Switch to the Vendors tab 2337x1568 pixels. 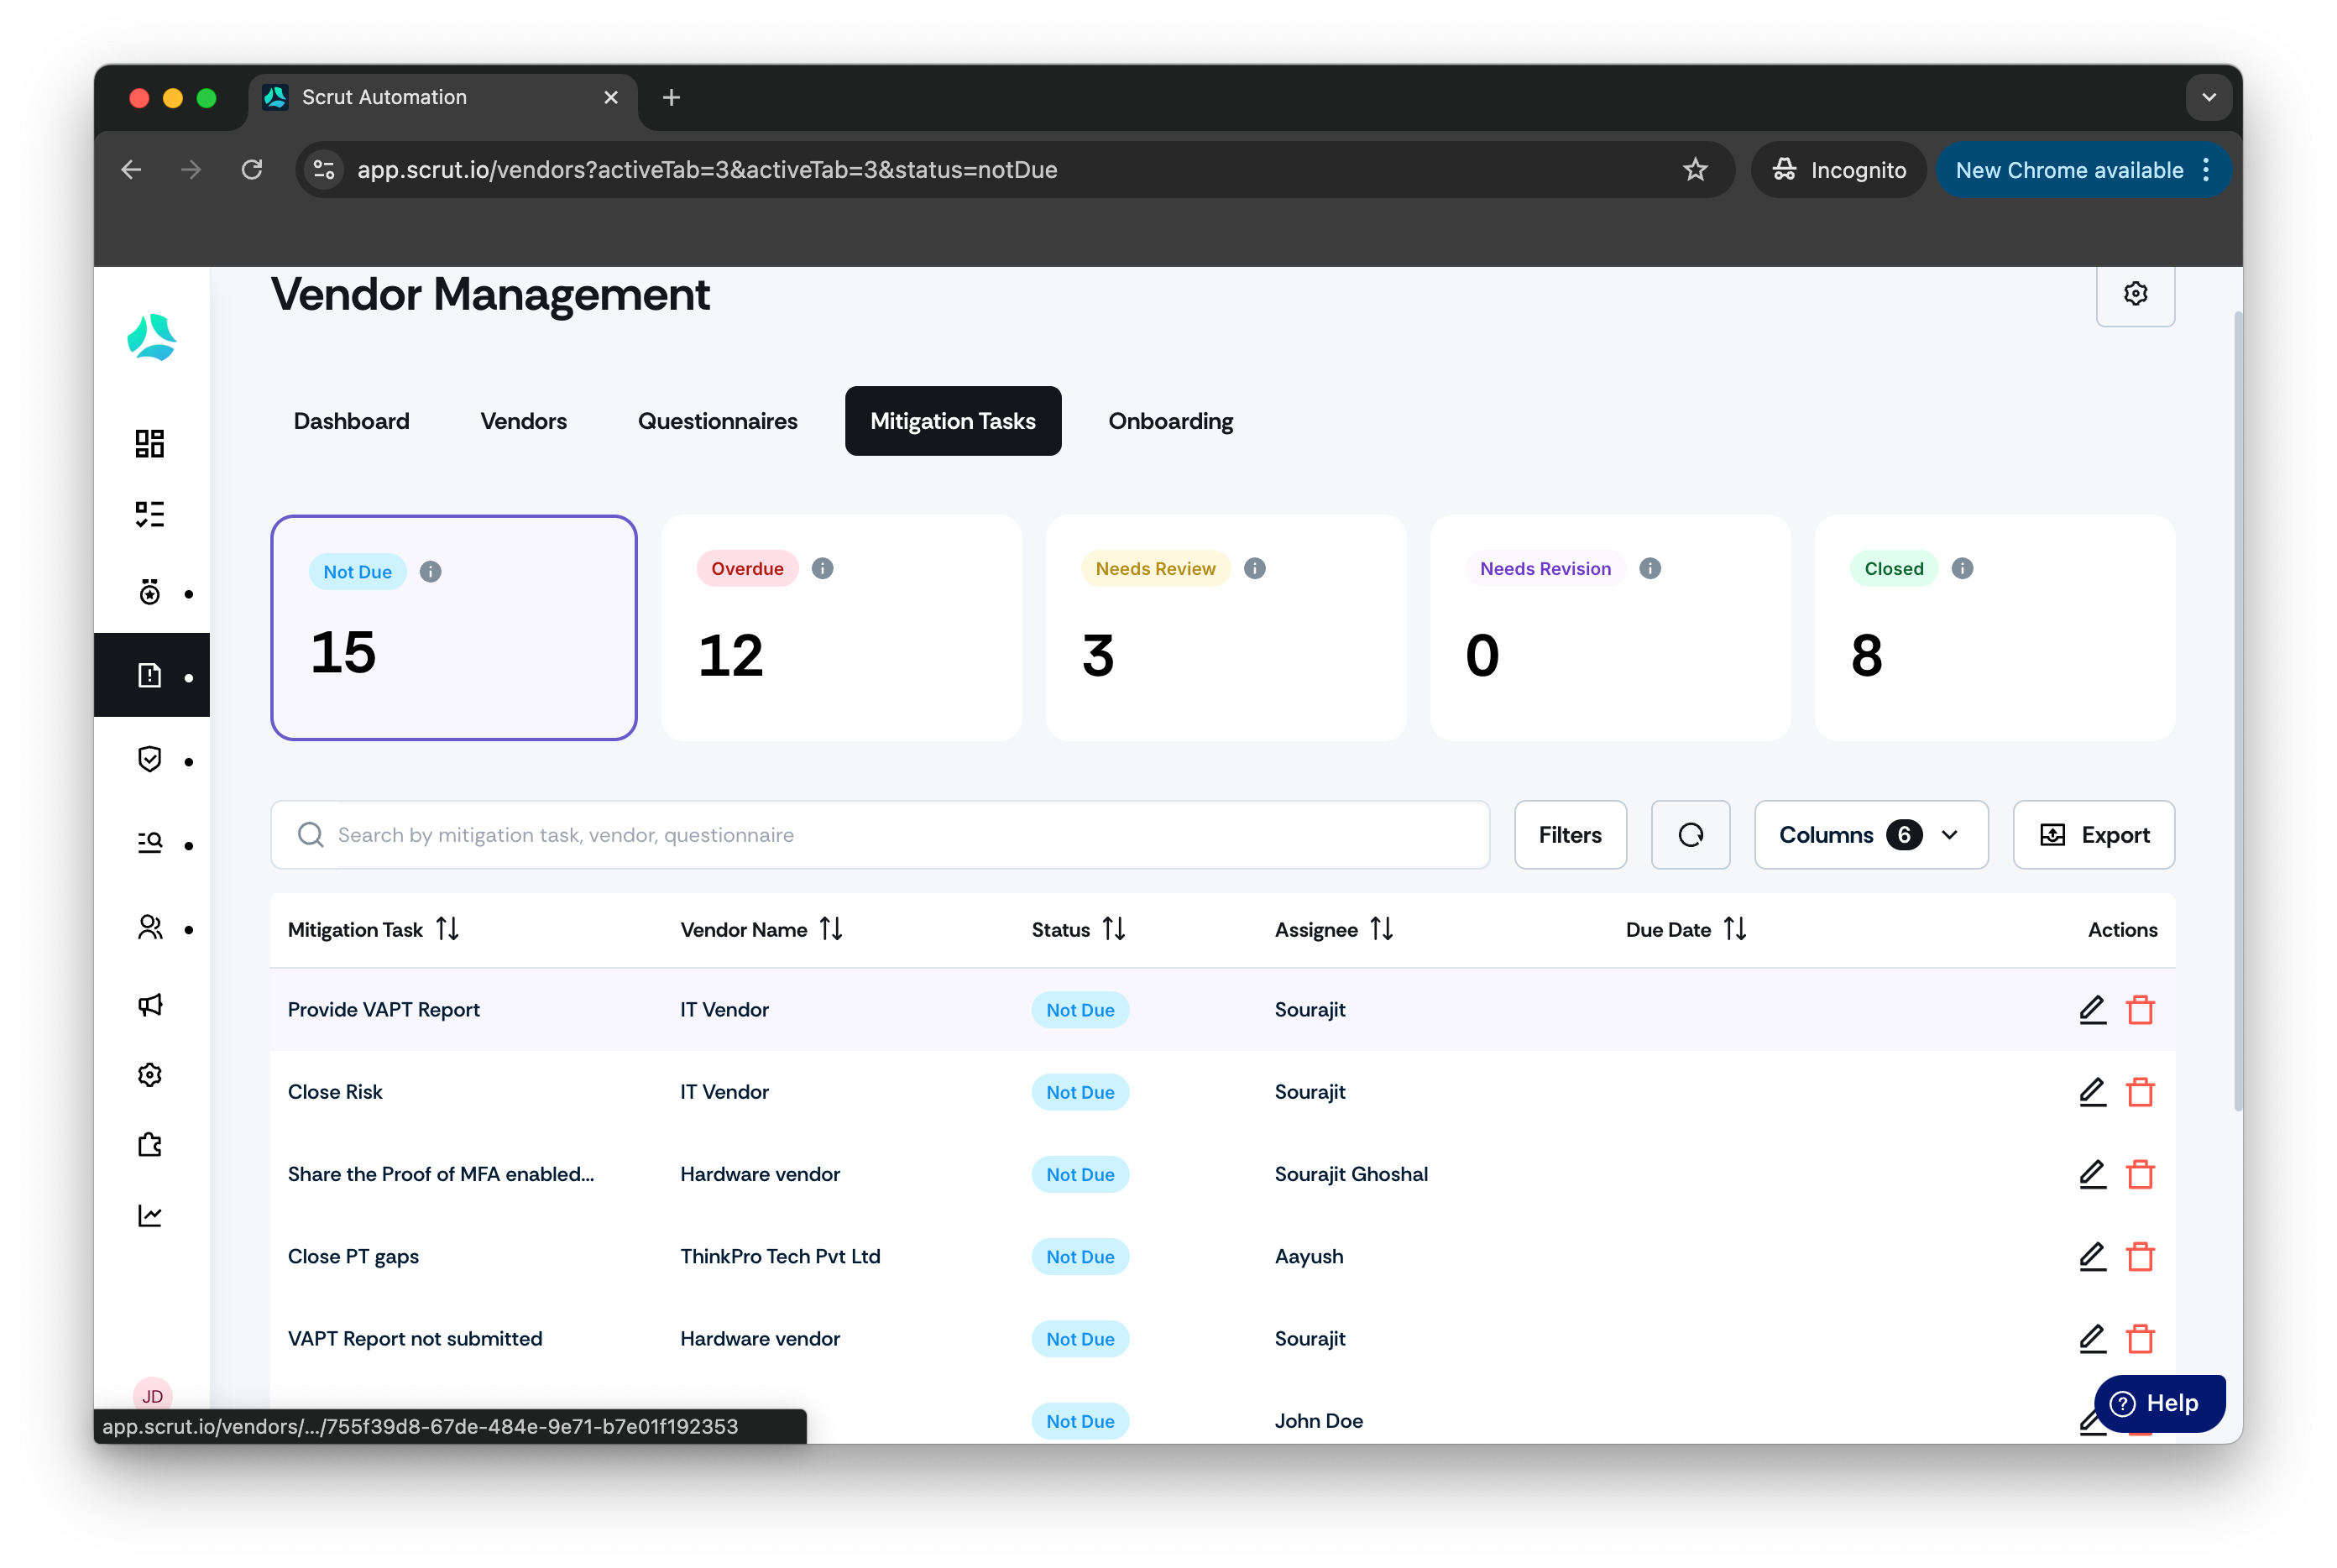[x=523, y=421]
